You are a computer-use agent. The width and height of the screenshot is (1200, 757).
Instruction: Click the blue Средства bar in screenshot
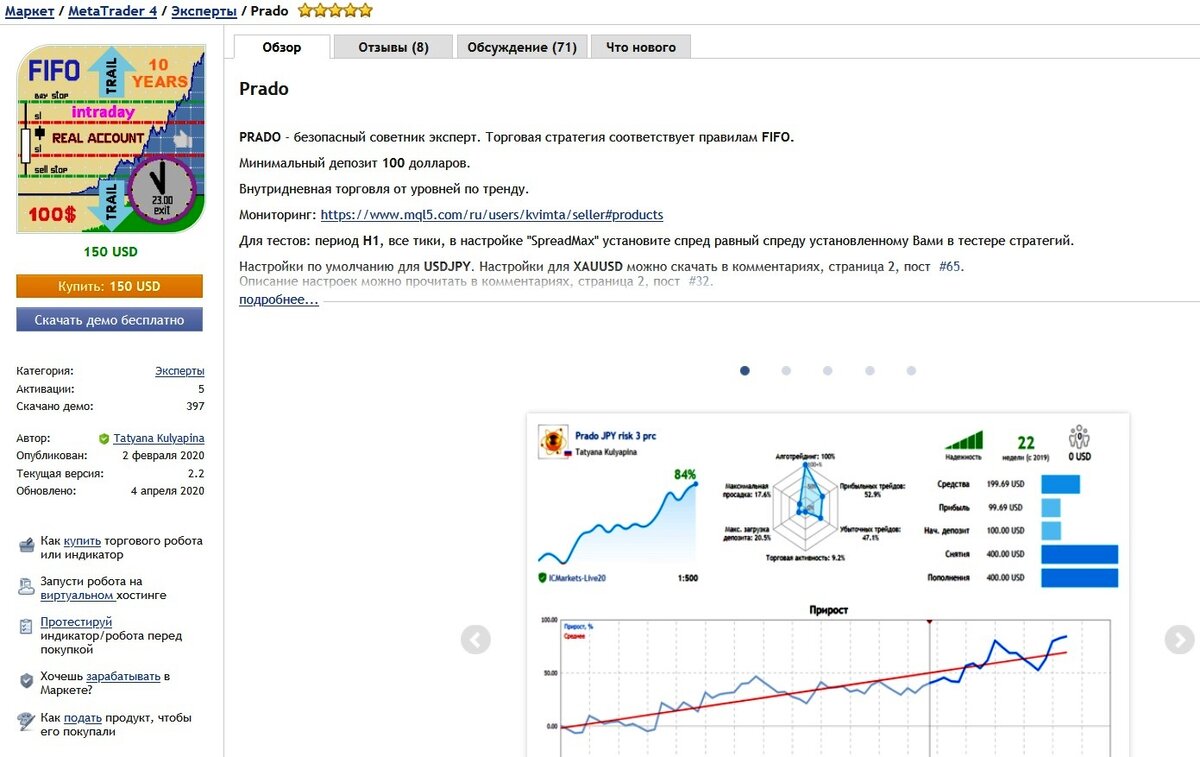tap(1061, 484)
